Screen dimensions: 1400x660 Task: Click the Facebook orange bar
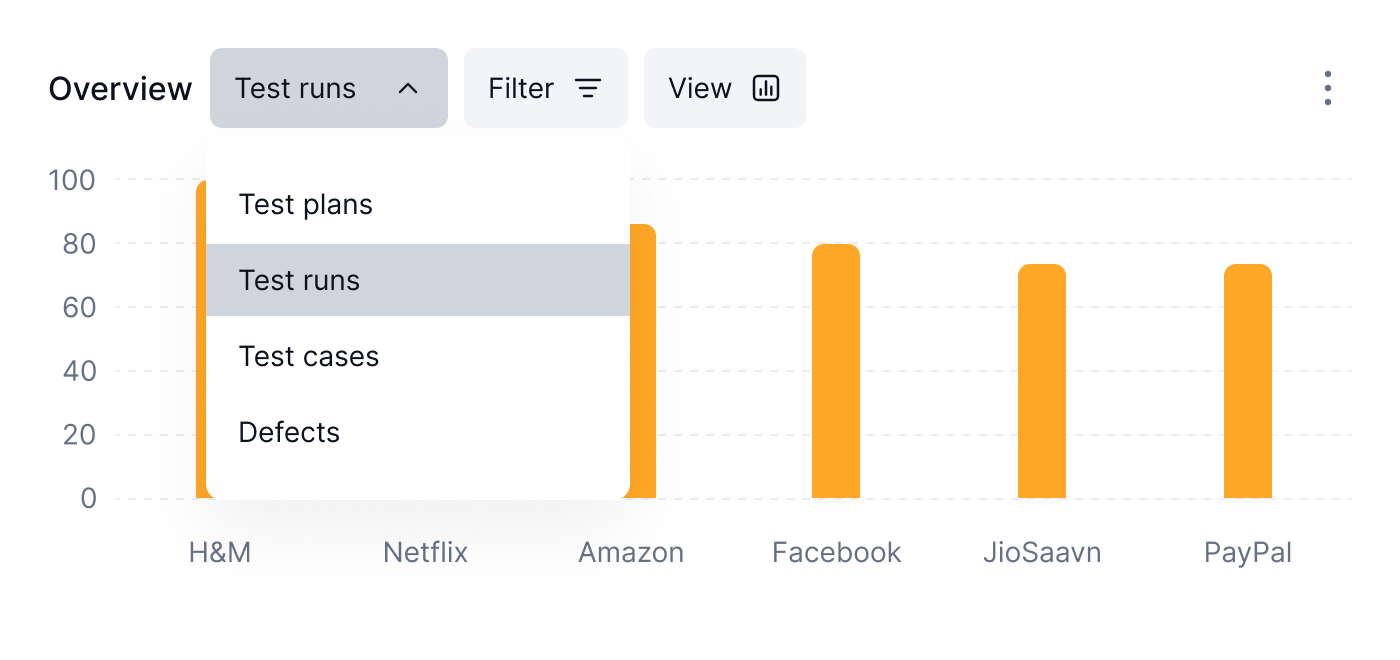coord(836,371)
